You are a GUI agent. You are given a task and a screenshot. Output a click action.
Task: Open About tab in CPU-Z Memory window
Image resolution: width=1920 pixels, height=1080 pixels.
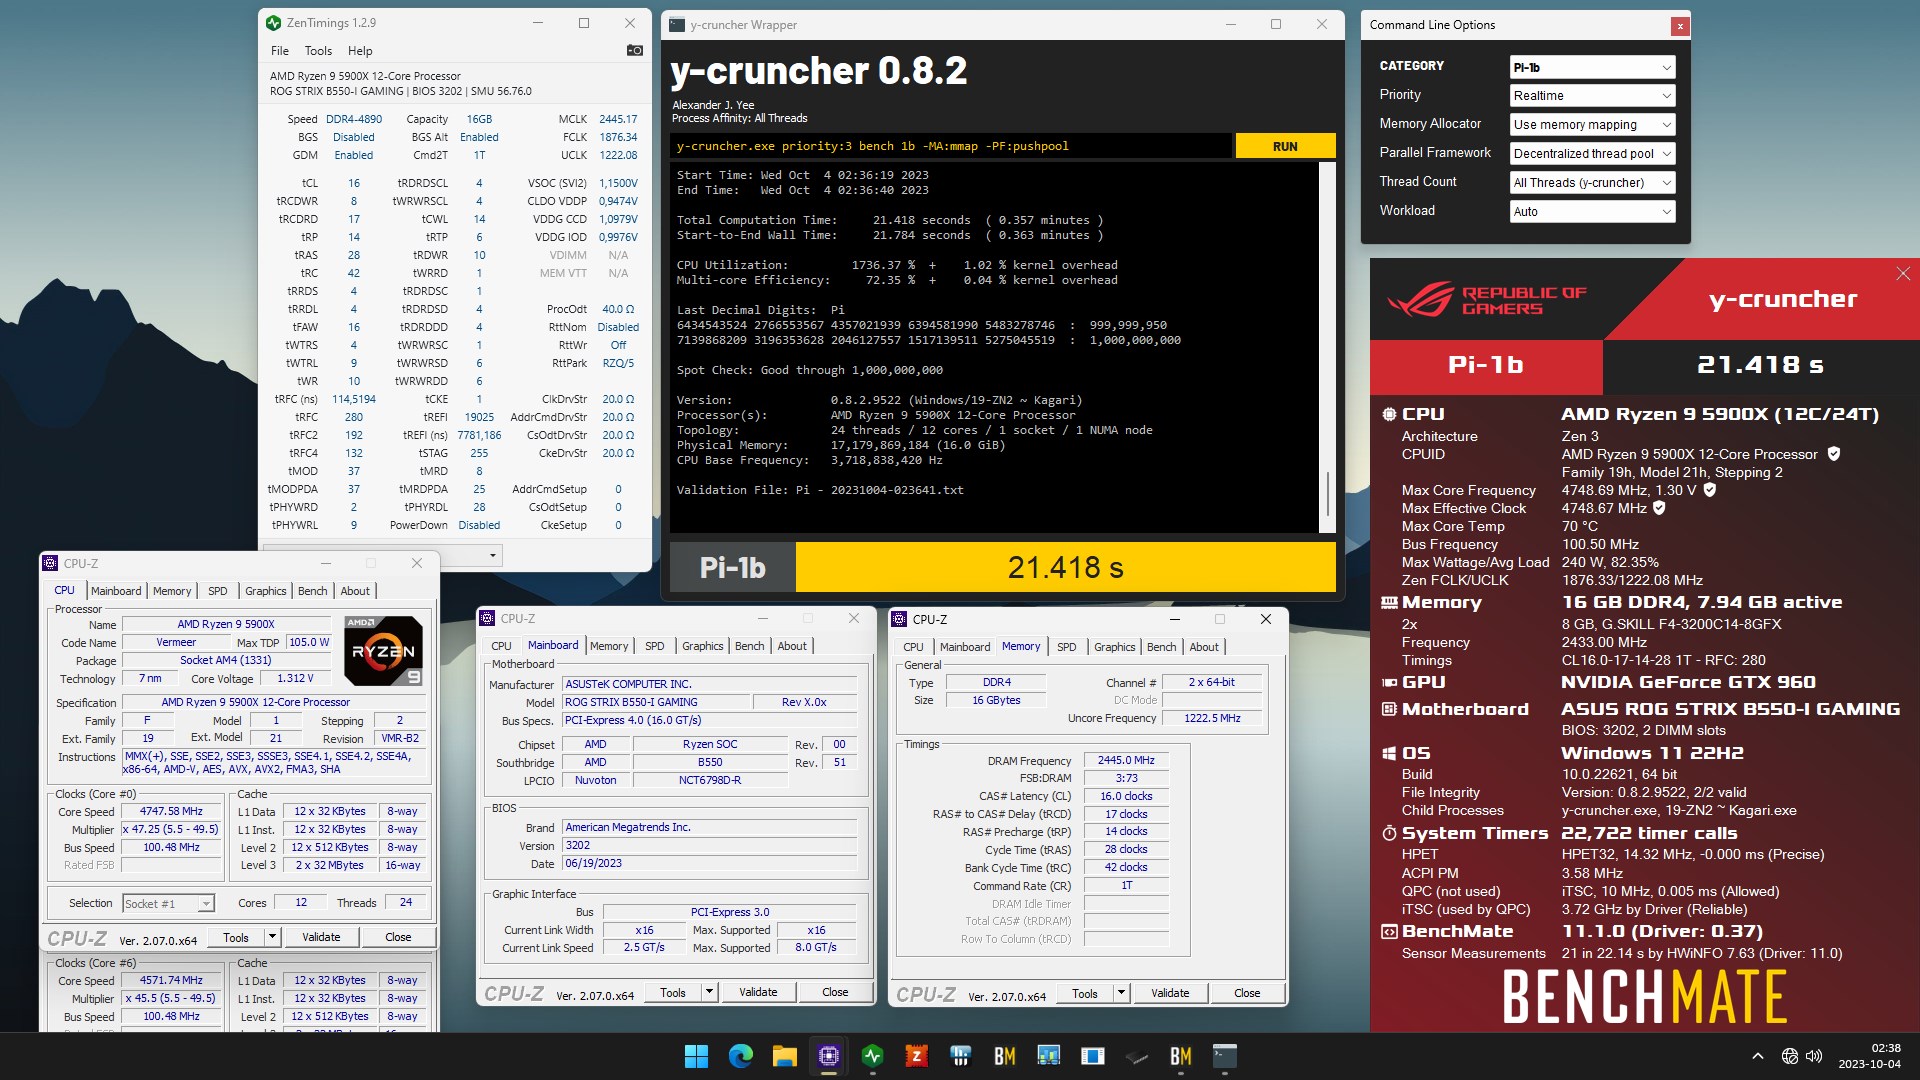click(x=1204, y=647)
